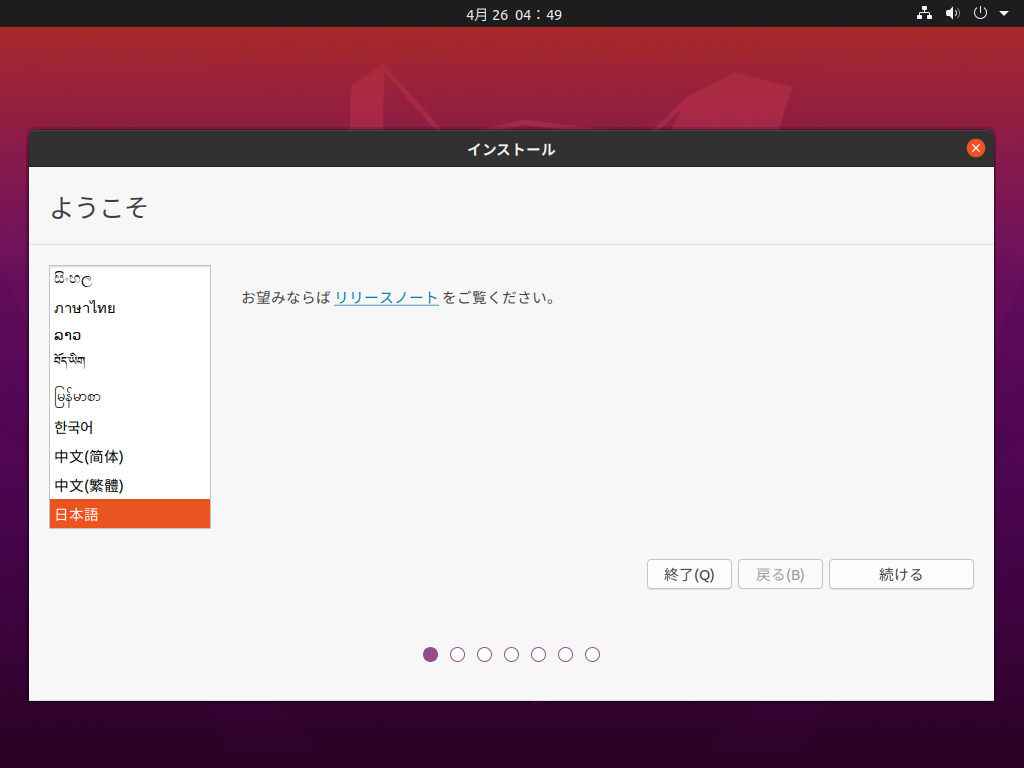
Task: Close the インストール installer window
Action: pos(976,148)
